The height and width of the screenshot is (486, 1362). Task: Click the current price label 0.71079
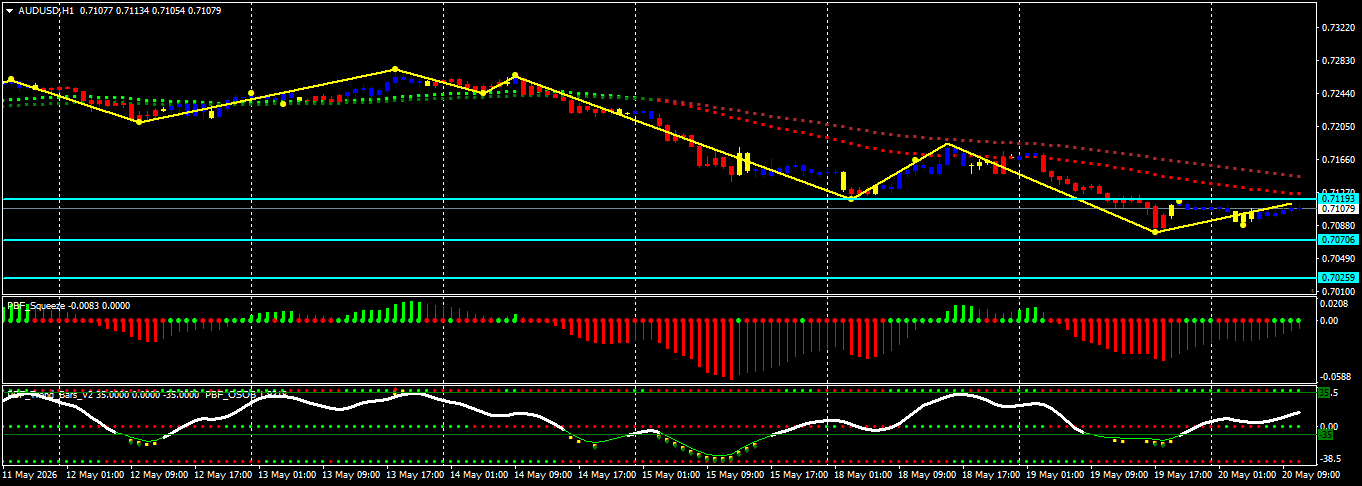(1338, 209)
